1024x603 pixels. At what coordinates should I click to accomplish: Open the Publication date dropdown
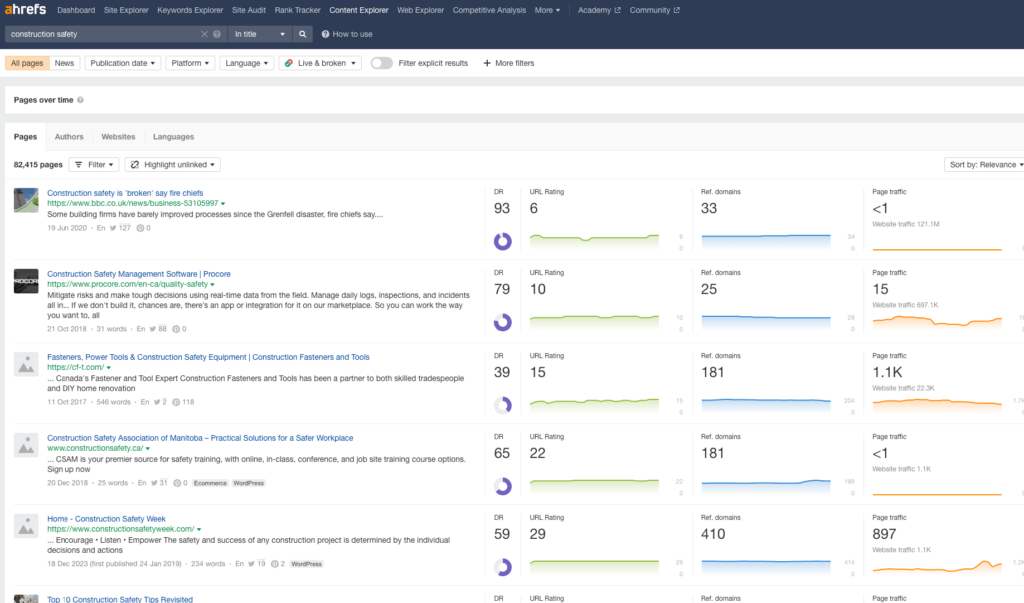(x=122, y=63)
